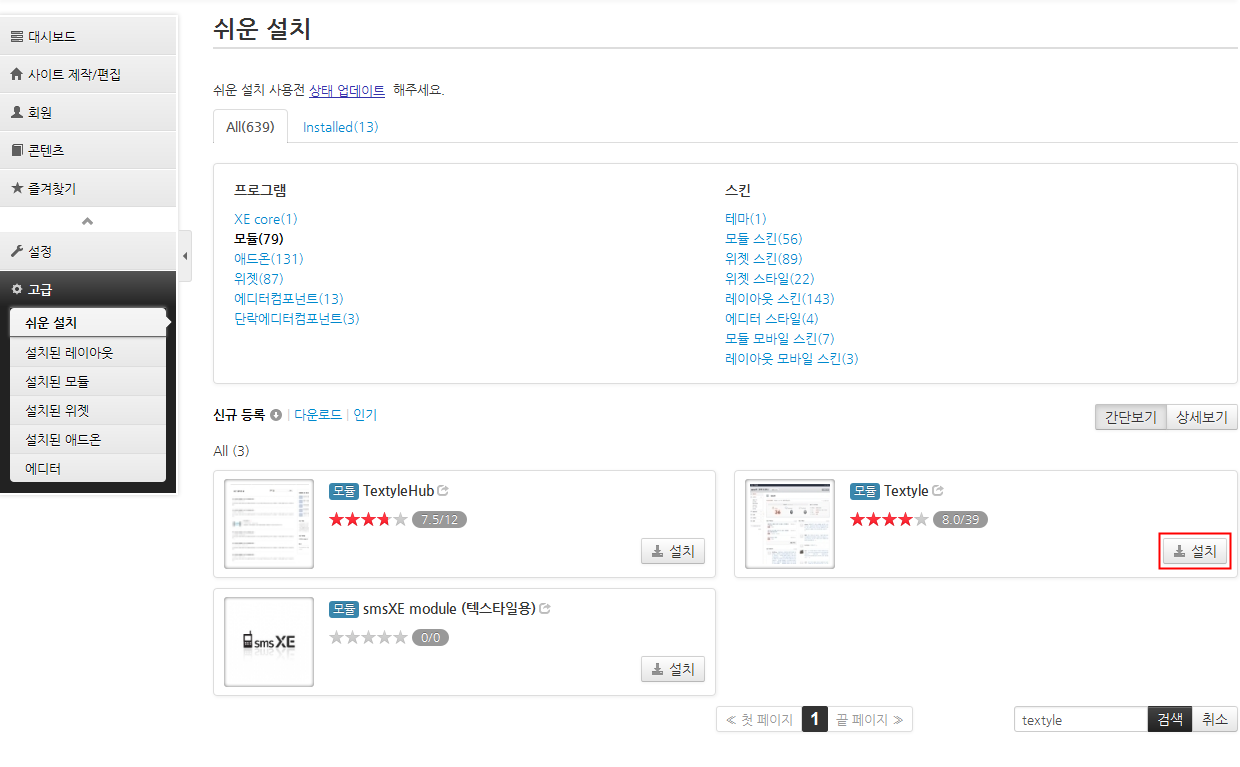Follow the 상태 업데이트 link
1240x767 pixels.
coord(347,90)
